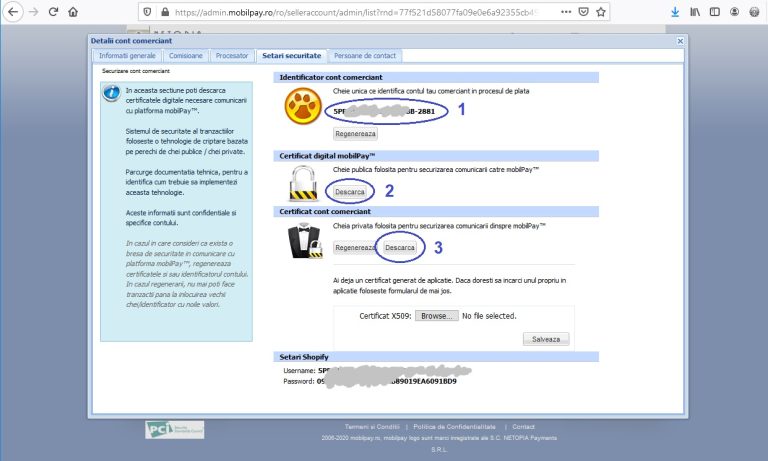This screenshot has width=768, height=461.
Task: Close the Detalii cont comerciant dialog
Action: pyautogui.click(x=680, y=41)
